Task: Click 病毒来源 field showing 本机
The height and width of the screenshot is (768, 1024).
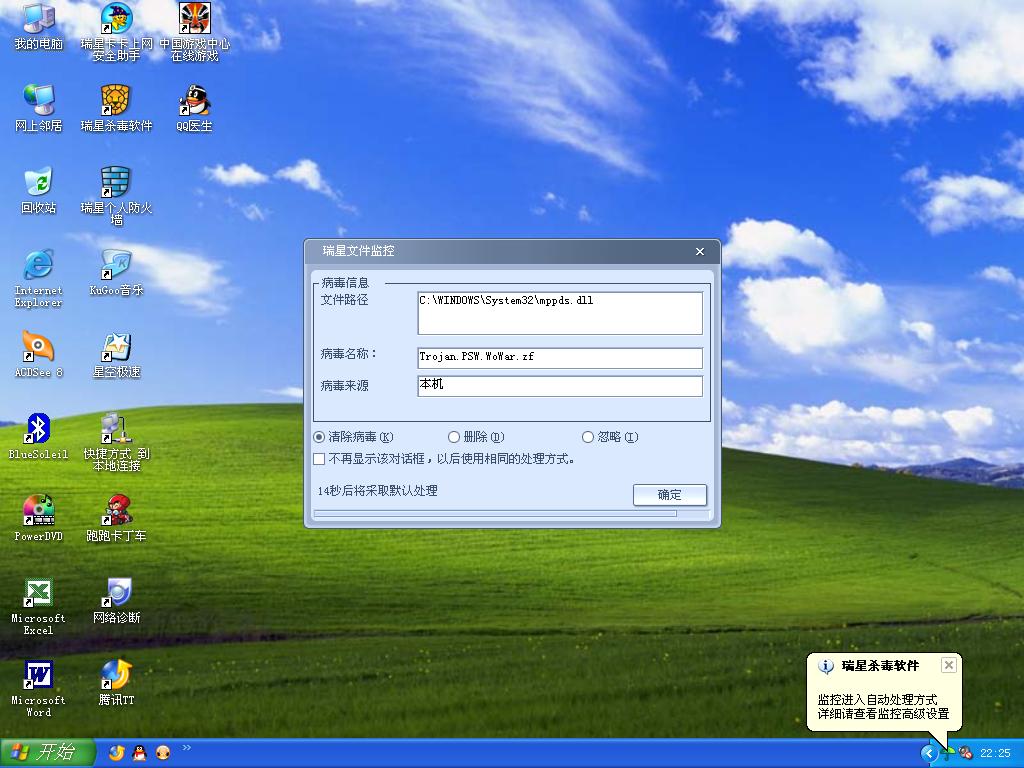Action: point(560,385)
